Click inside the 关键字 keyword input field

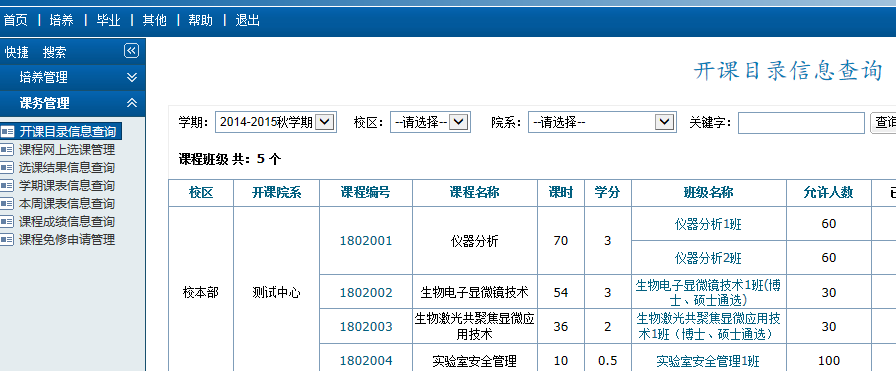tap(801, 123)
